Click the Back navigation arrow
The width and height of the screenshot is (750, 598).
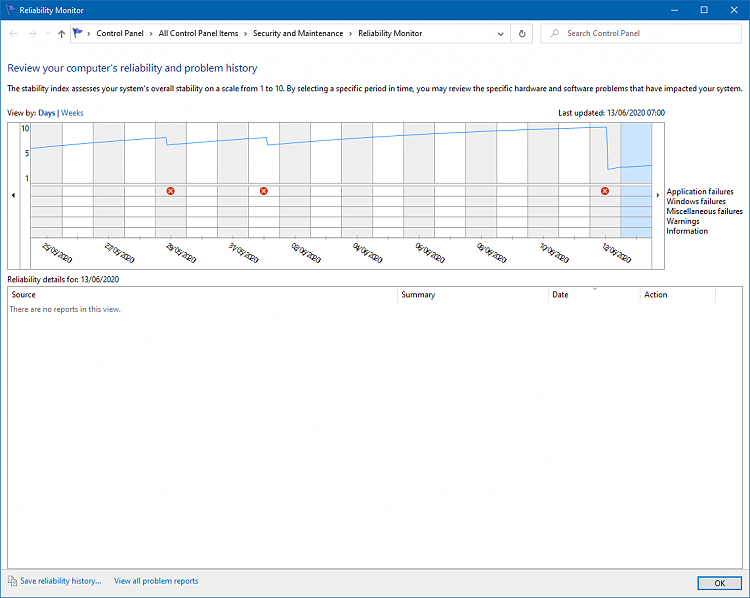click(13, 33)
